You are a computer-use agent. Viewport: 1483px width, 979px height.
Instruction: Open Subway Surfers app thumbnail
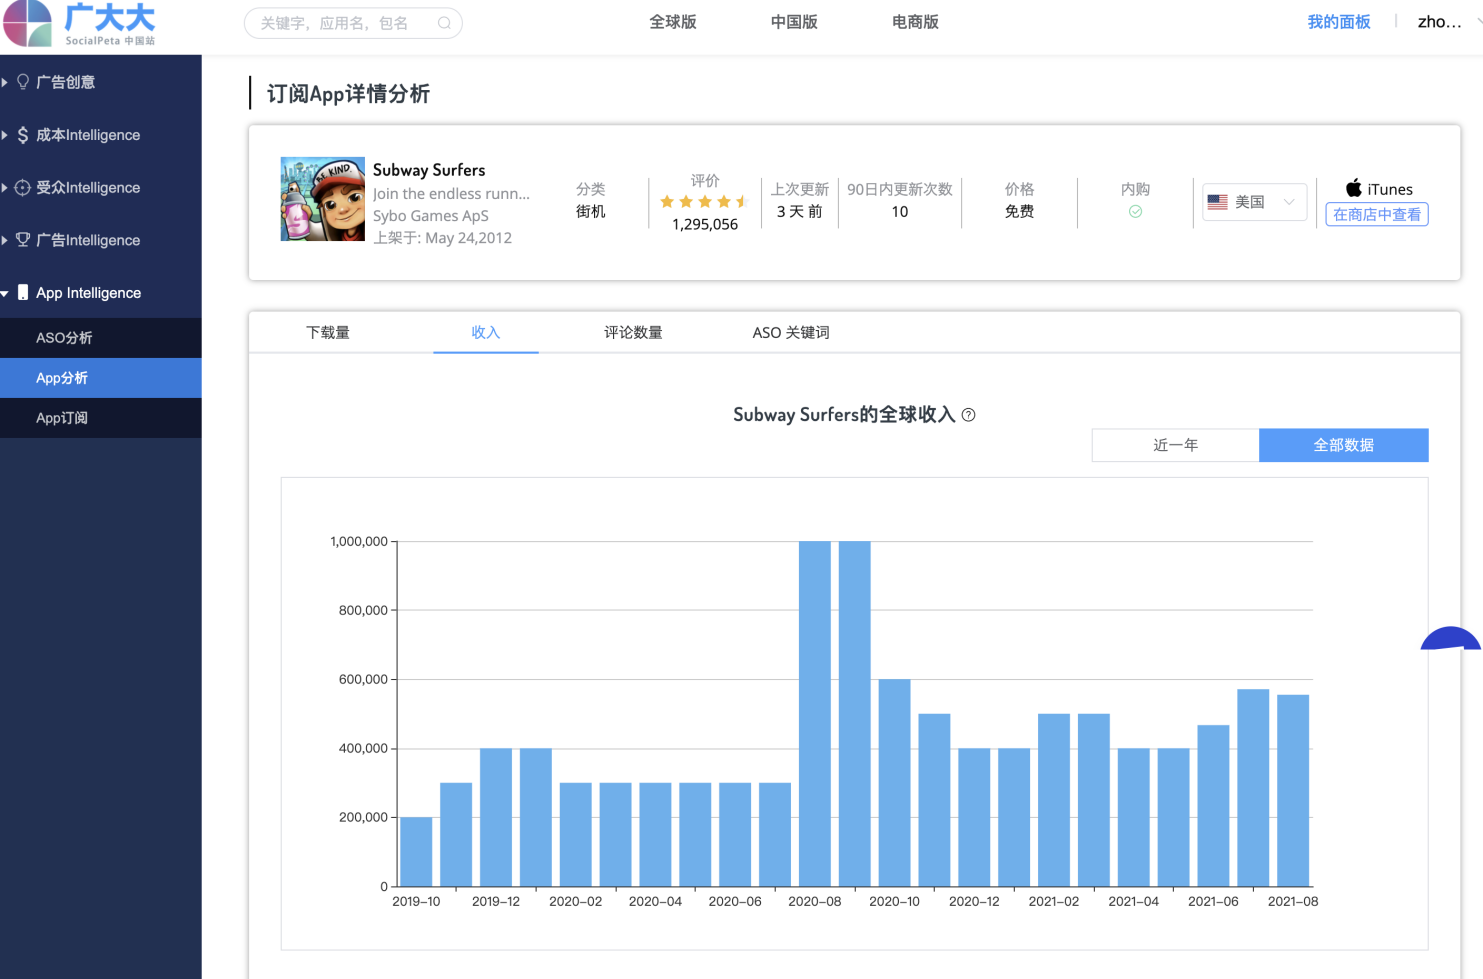point(322,199)
